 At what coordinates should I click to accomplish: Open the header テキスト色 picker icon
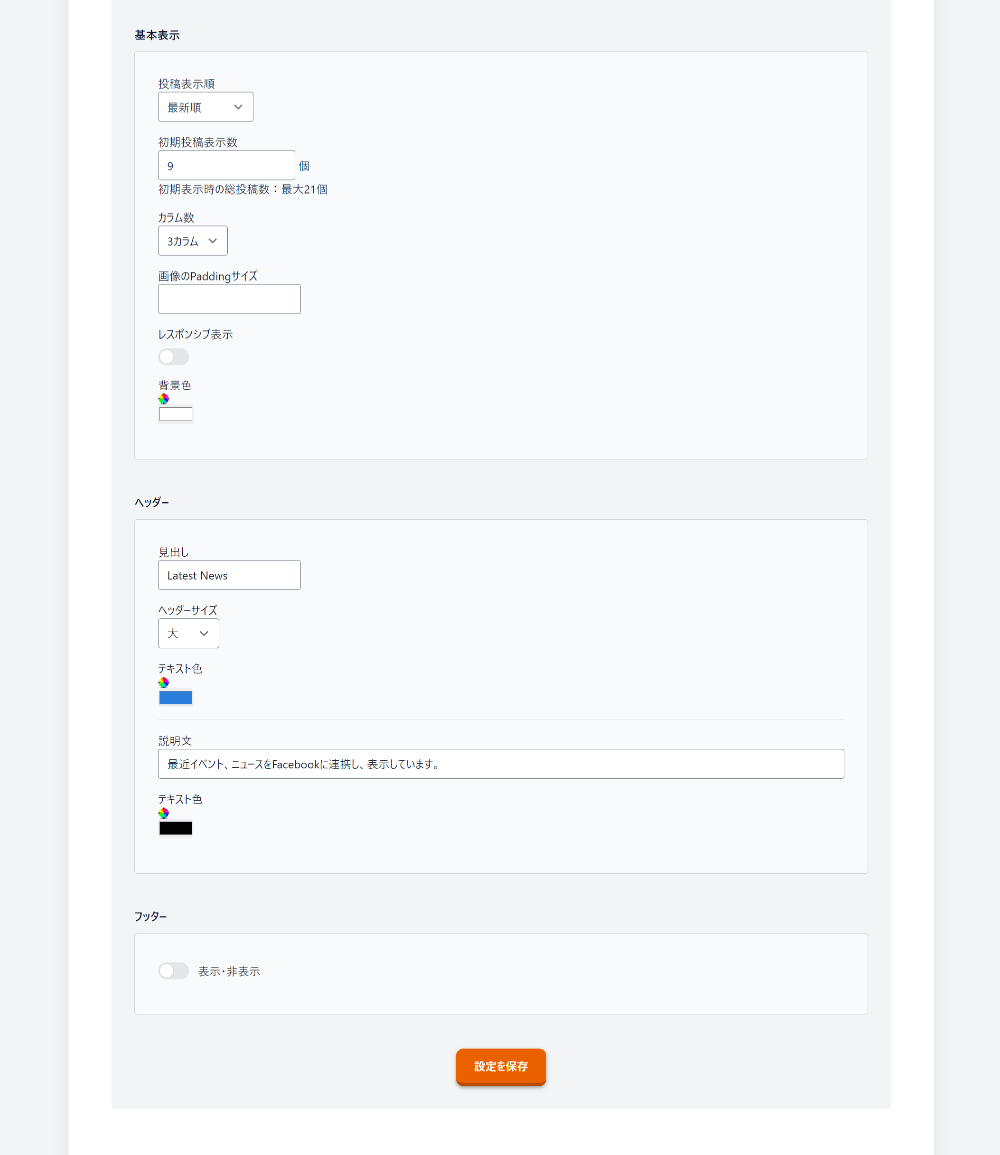pyautogui.click(x=164, y=682)
